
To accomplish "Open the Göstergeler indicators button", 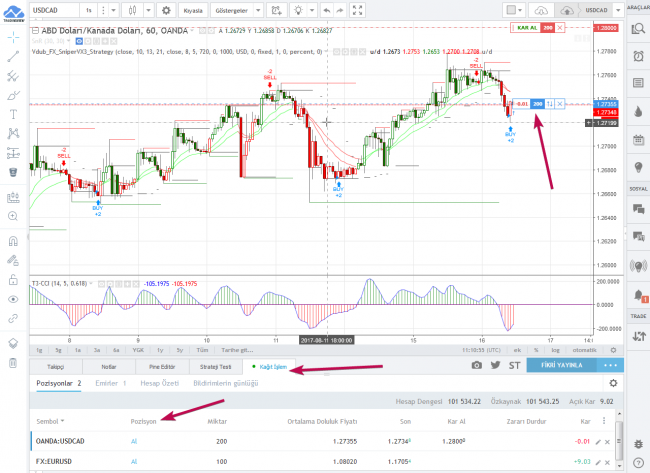I will coord(231,10).
